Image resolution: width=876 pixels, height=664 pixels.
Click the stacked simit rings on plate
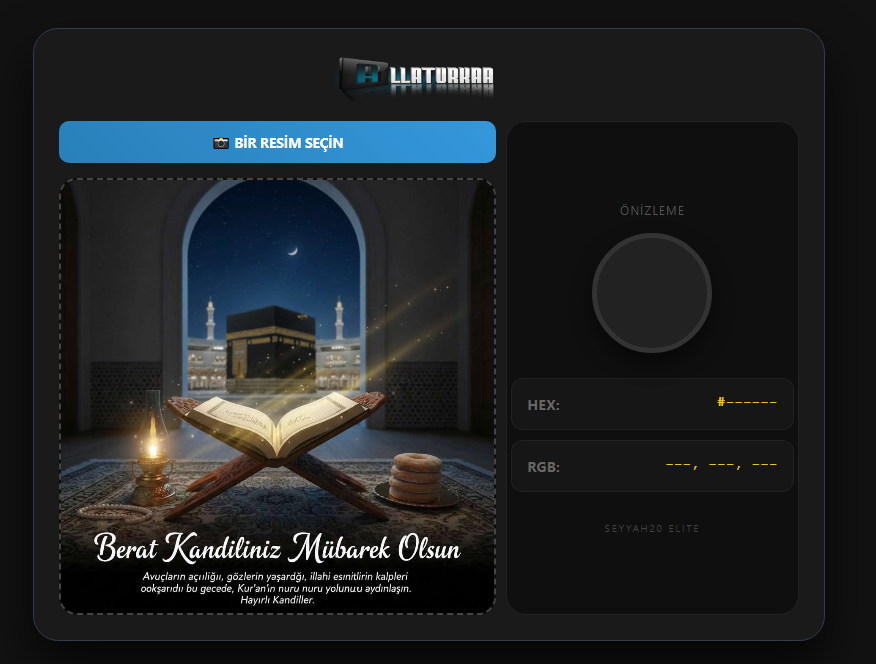[x=414, y=477]
